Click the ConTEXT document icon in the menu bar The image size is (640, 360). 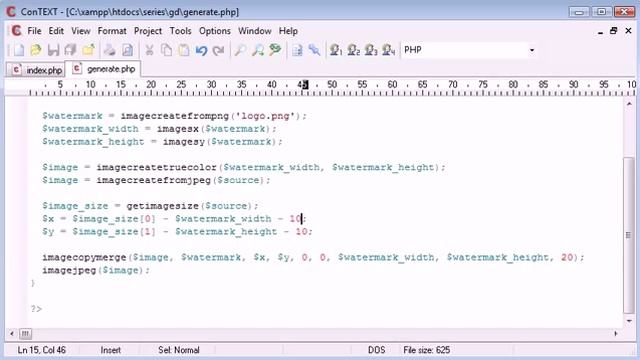click(x=16, y=31)
